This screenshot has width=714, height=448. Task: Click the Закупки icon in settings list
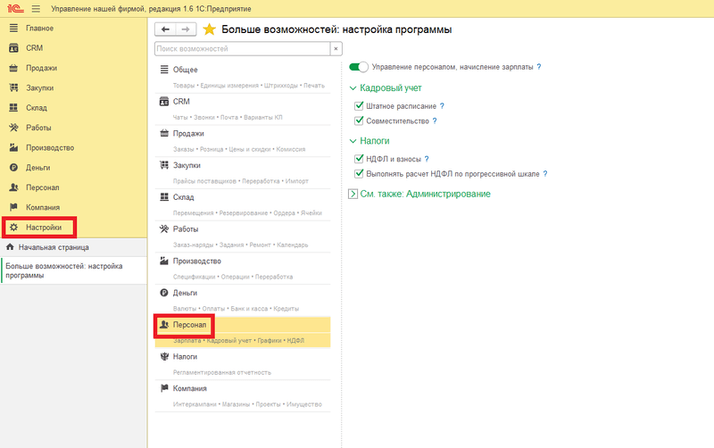tap(164, 165)
